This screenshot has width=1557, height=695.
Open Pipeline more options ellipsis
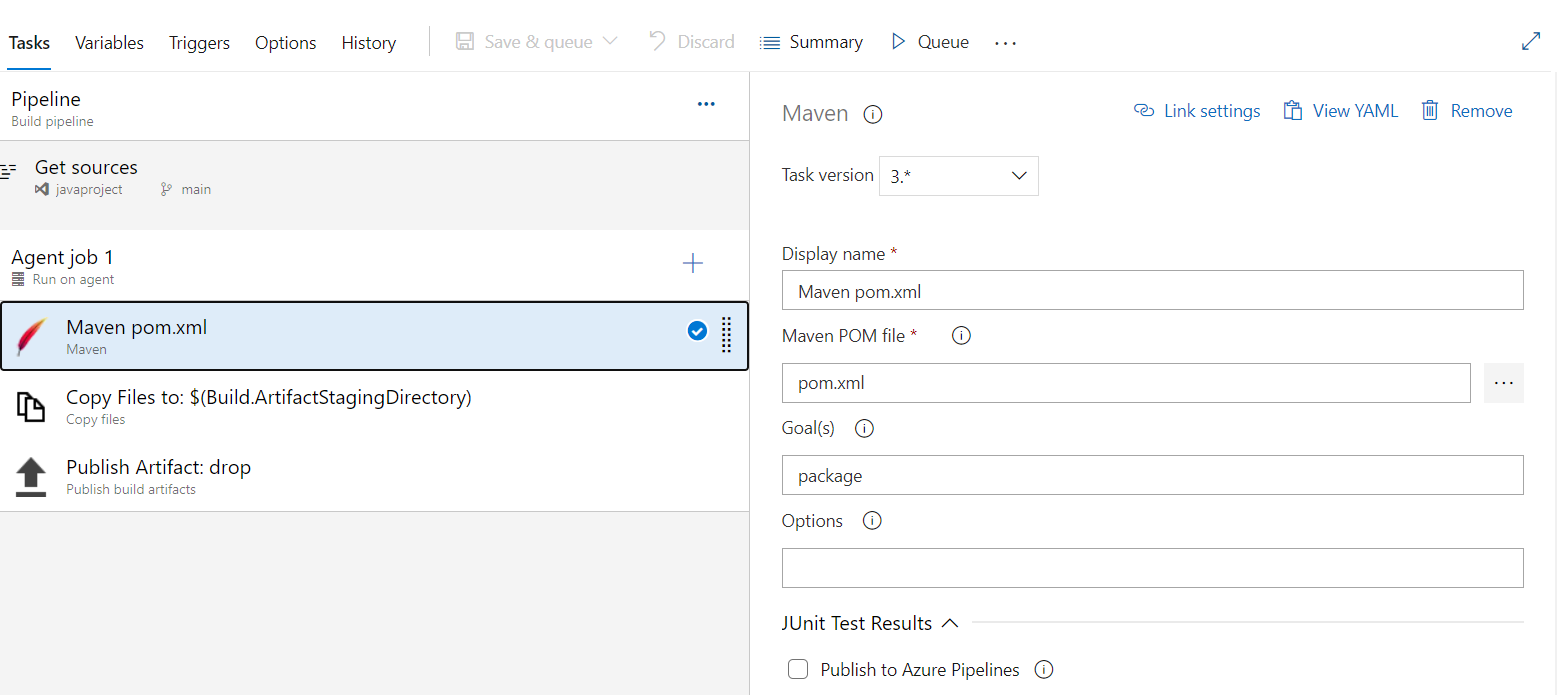[706, 104]
